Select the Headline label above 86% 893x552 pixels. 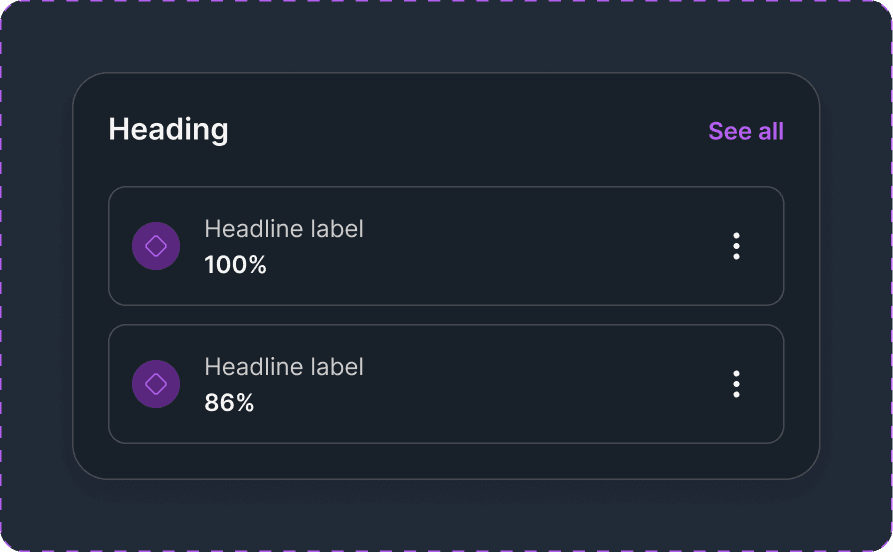[283, 367]
